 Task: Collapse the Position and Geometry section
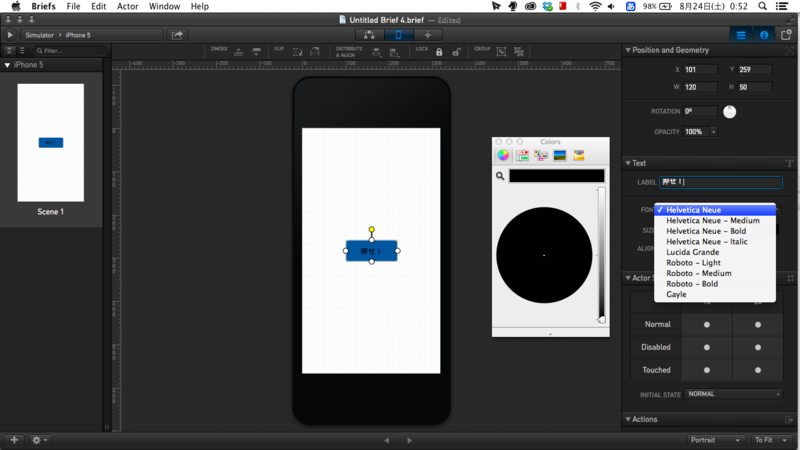628,50
